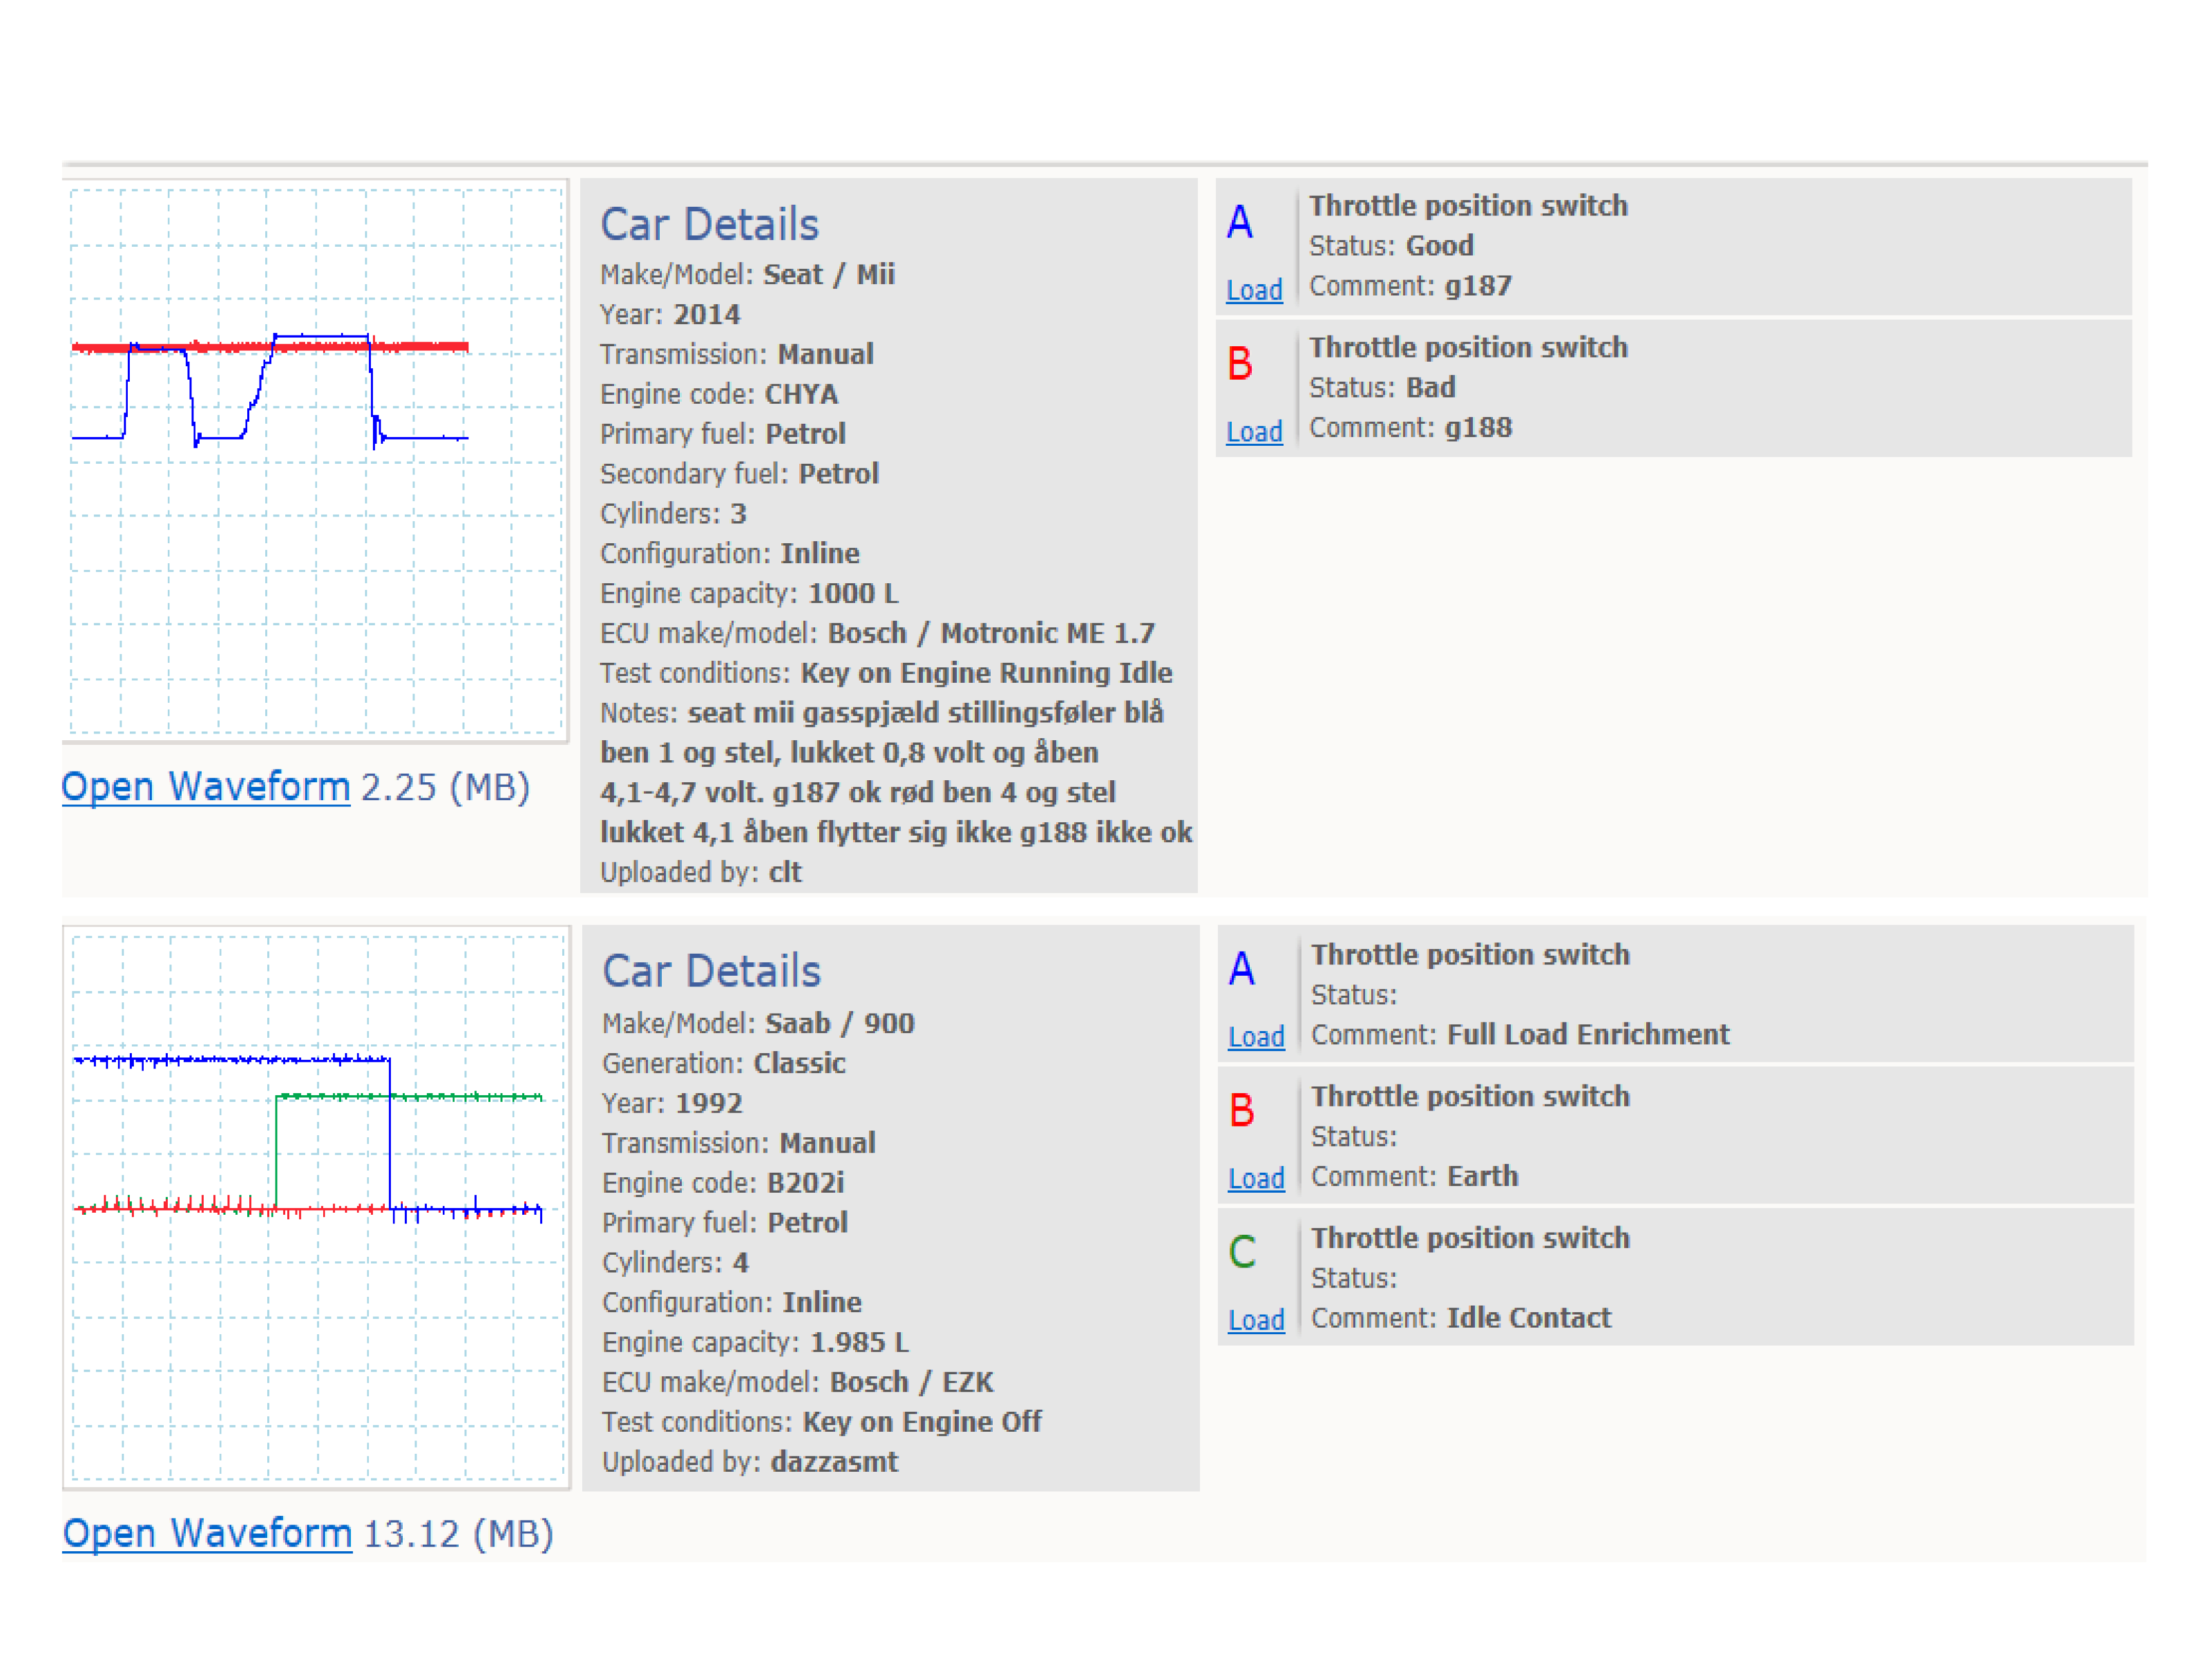Click blue channel A letter for Seat
This screenshot has width=2189, height=1680.
click(x=1240, y=222)
